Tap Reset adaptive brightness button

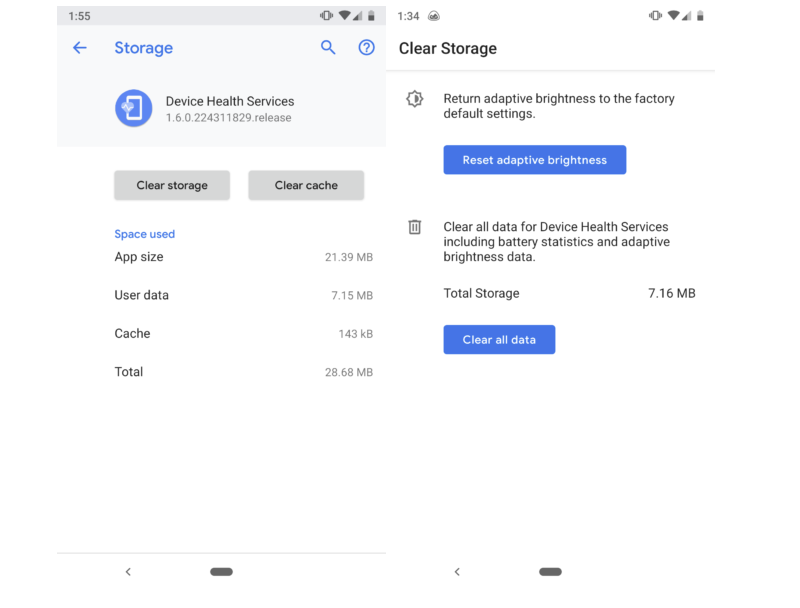(x=535, y=160)
